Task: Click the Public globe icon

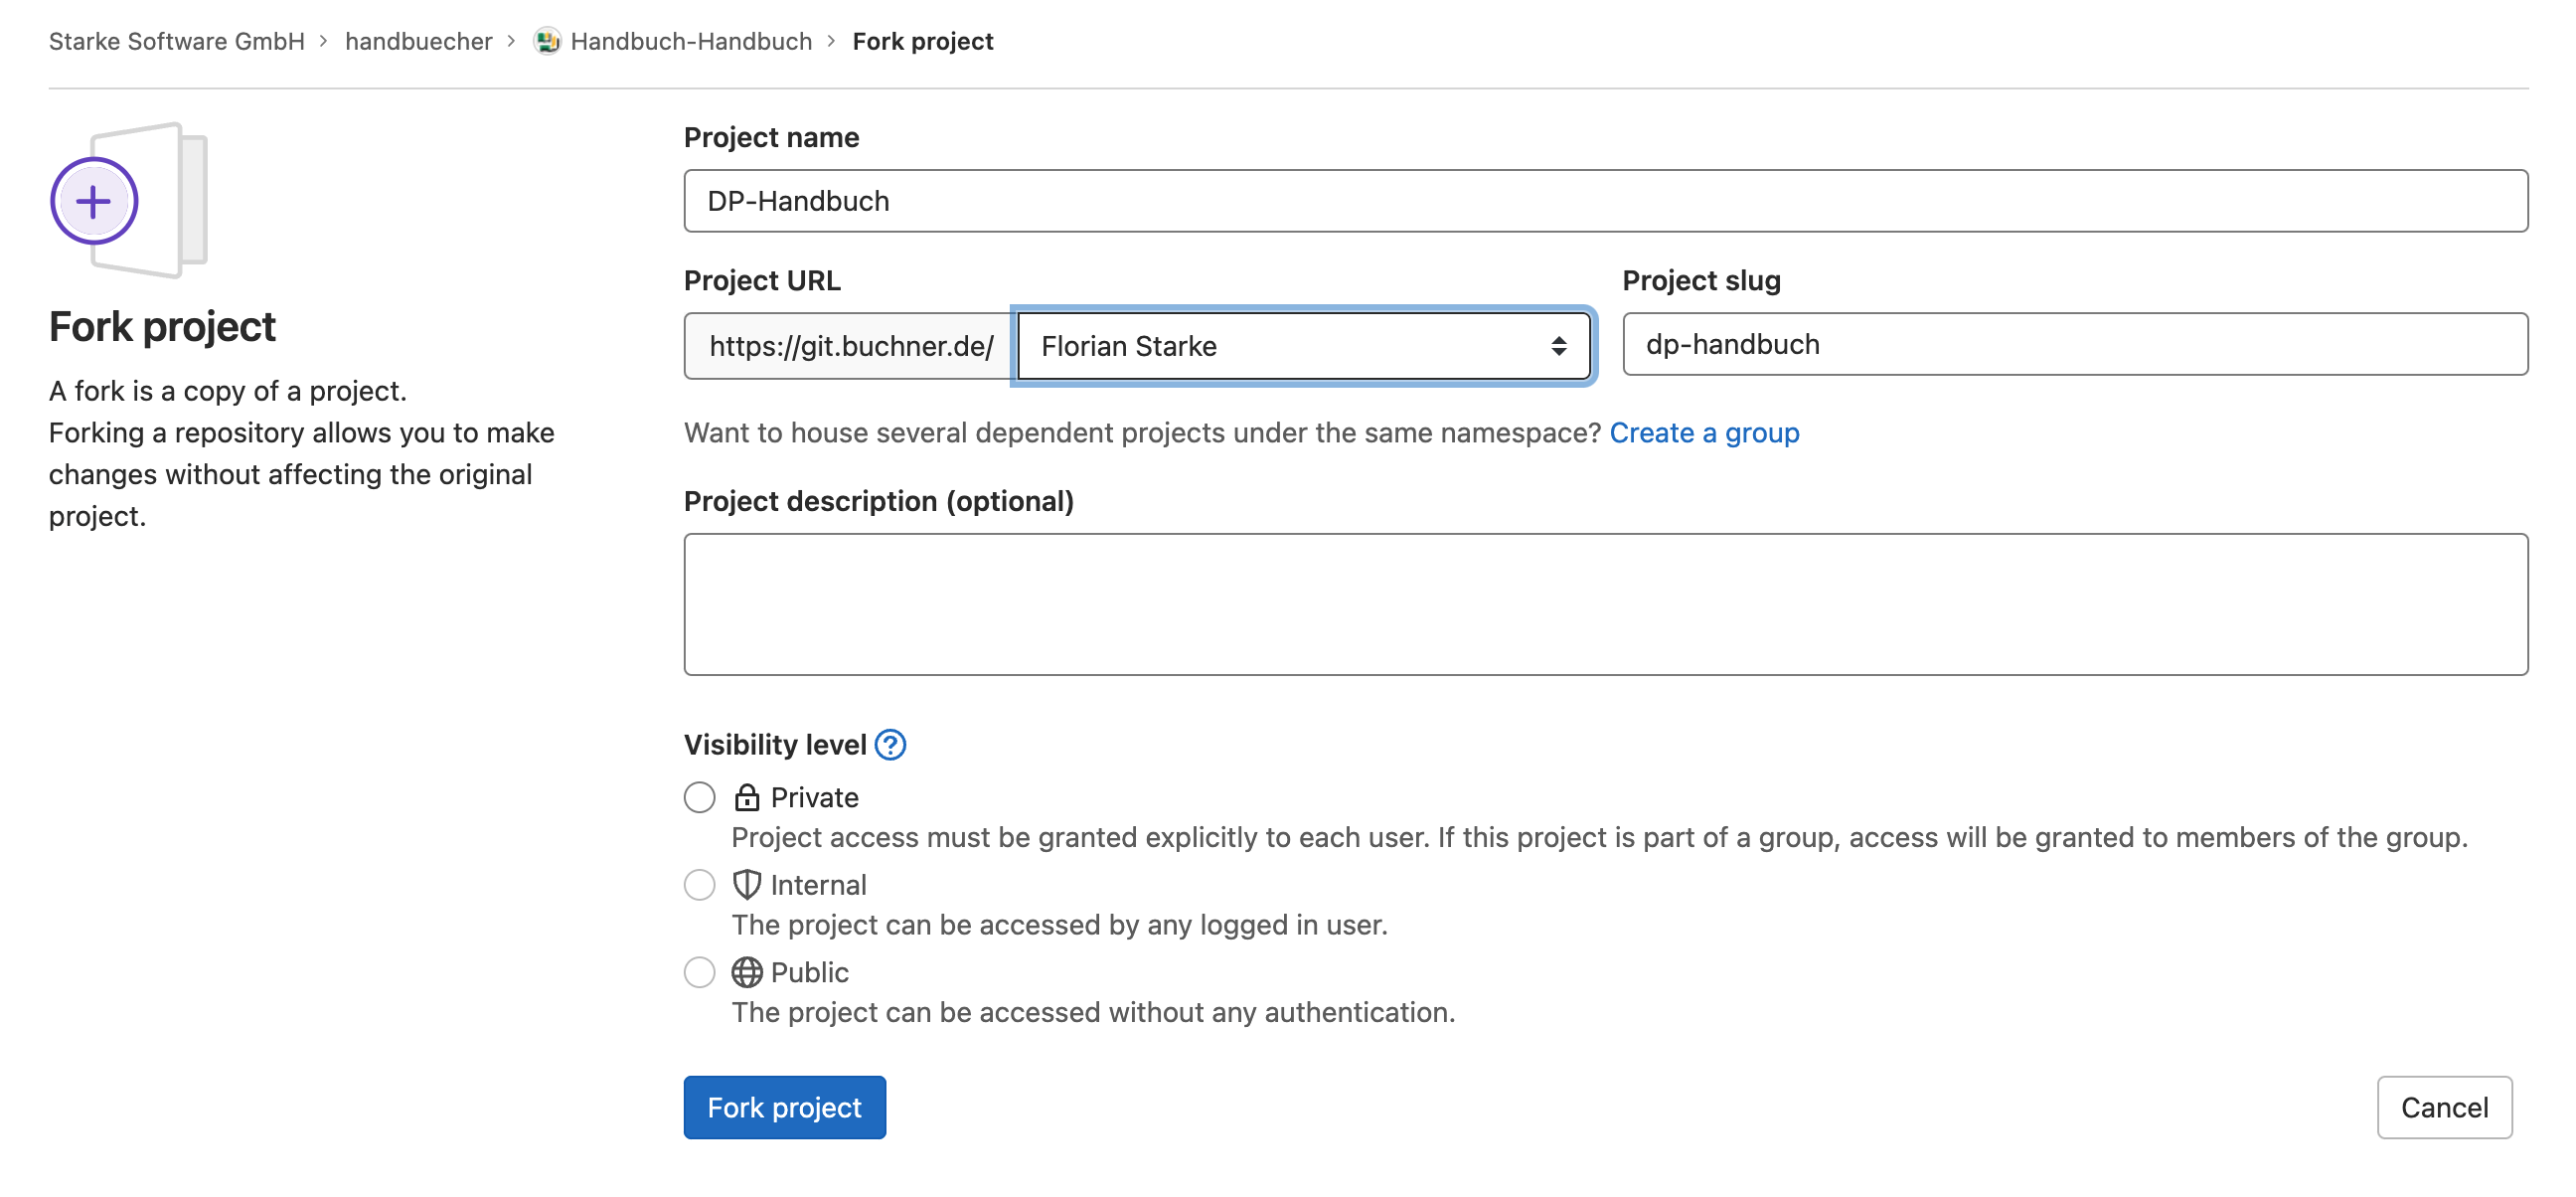Action: (x=746, y=972)
